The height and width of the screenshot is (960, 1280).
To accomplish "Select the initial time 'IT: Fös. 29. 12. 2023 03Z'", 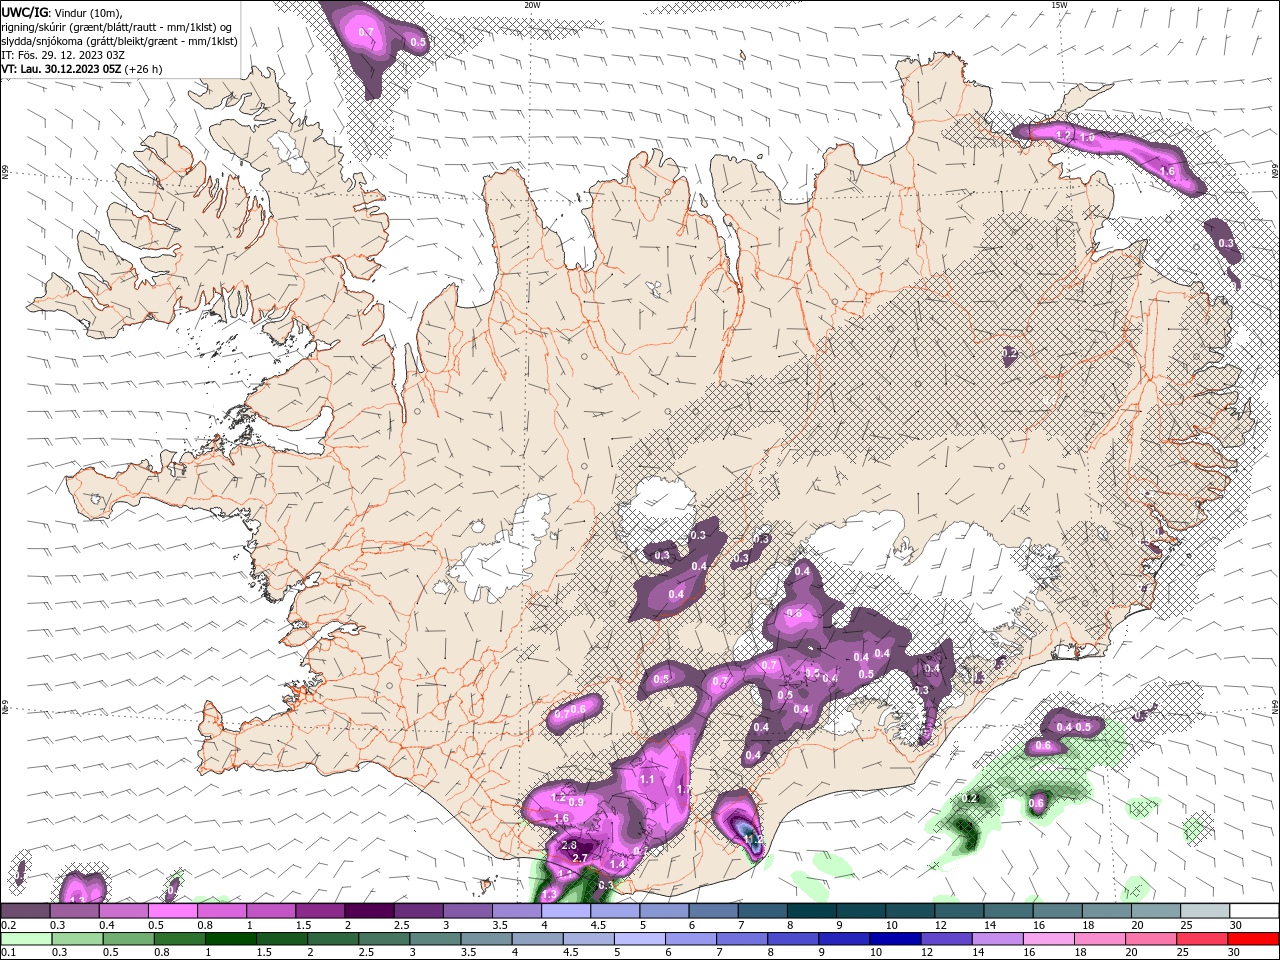I will tap(63, 55).
